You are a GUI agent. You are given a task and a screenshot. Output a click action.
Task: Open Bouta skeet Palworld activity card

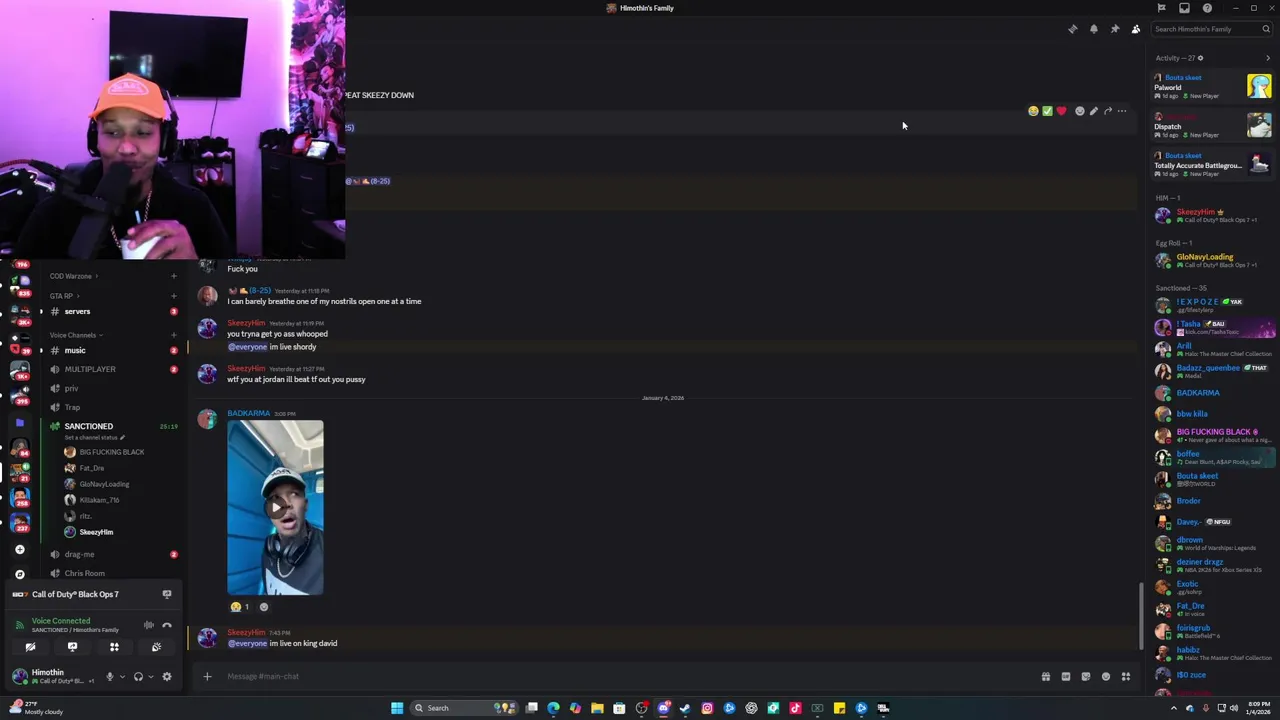(1212, 86)
